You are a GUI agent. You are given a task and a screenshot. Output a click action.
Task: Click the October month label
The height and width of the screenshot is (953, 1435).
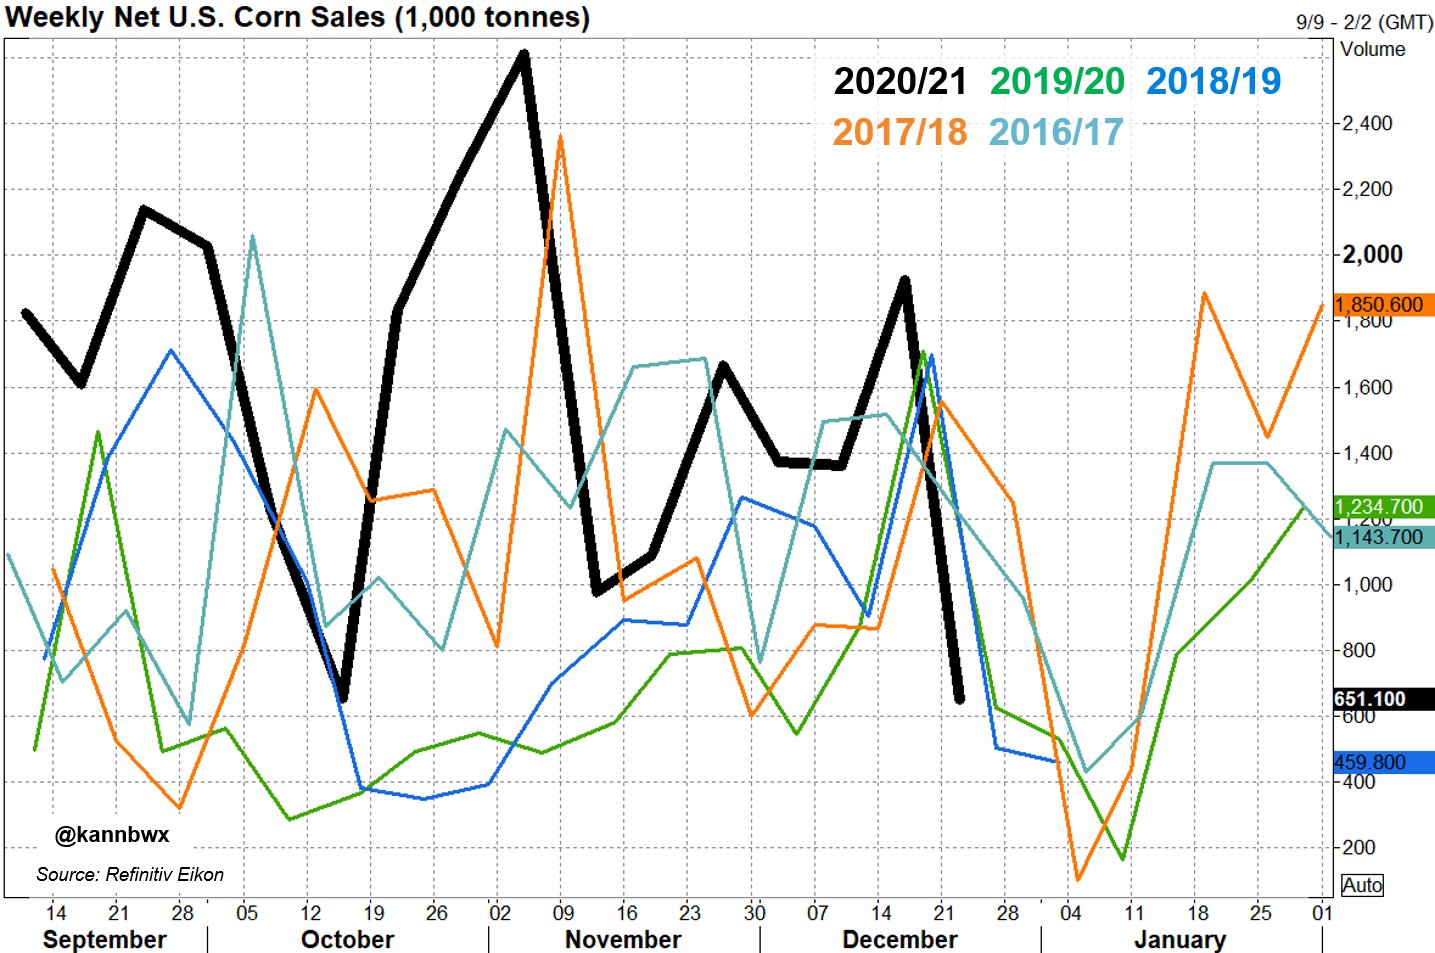tap(347, 940)
